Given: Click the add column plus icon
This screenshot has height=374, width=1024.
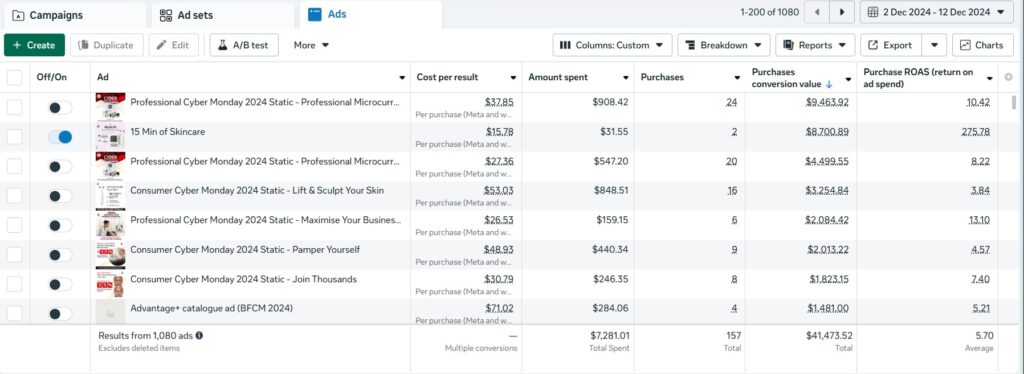Looking at the screenshot, I should 1008,77.
